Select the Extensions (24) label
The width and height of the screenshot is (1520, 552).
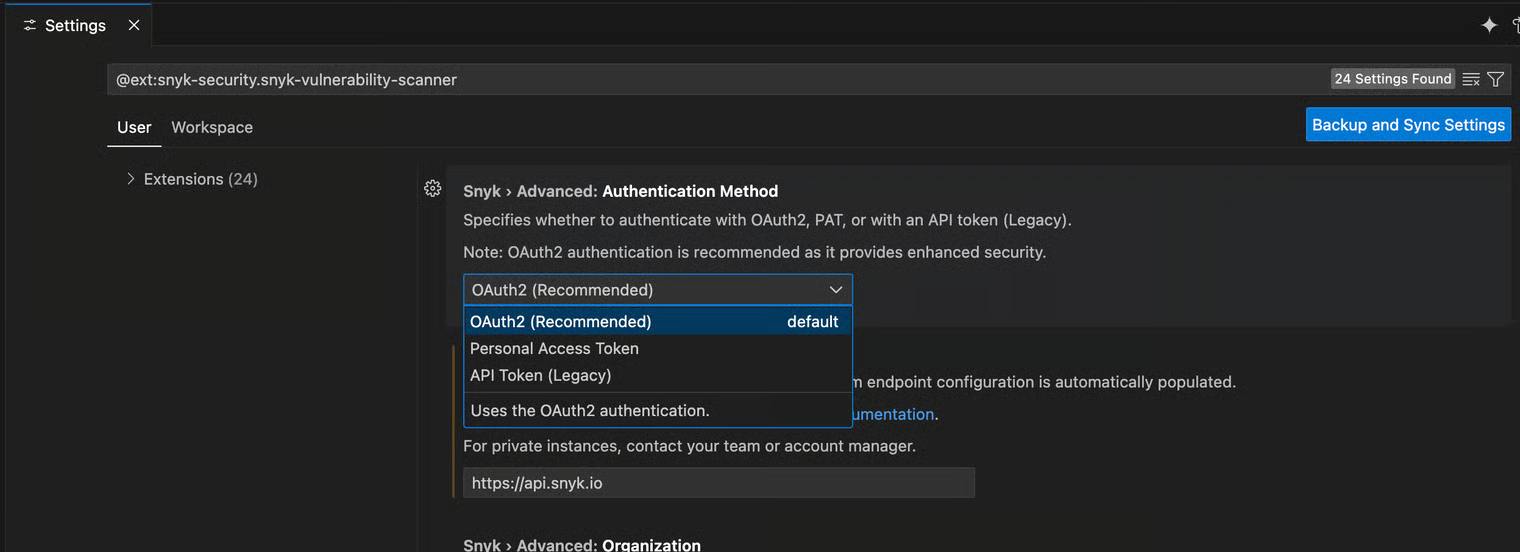point(201,179)
